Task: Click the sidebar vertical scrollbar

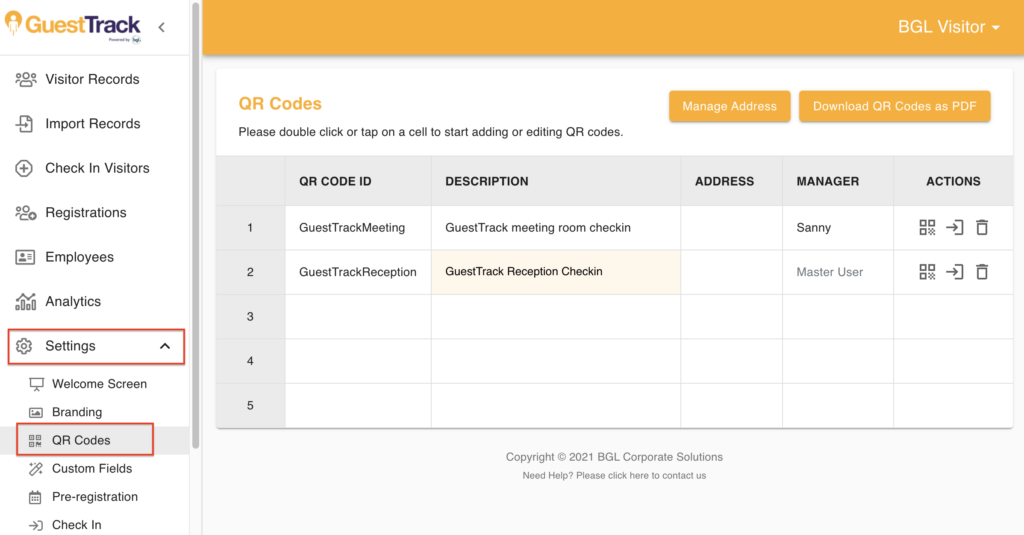Action: coord(195,225)
